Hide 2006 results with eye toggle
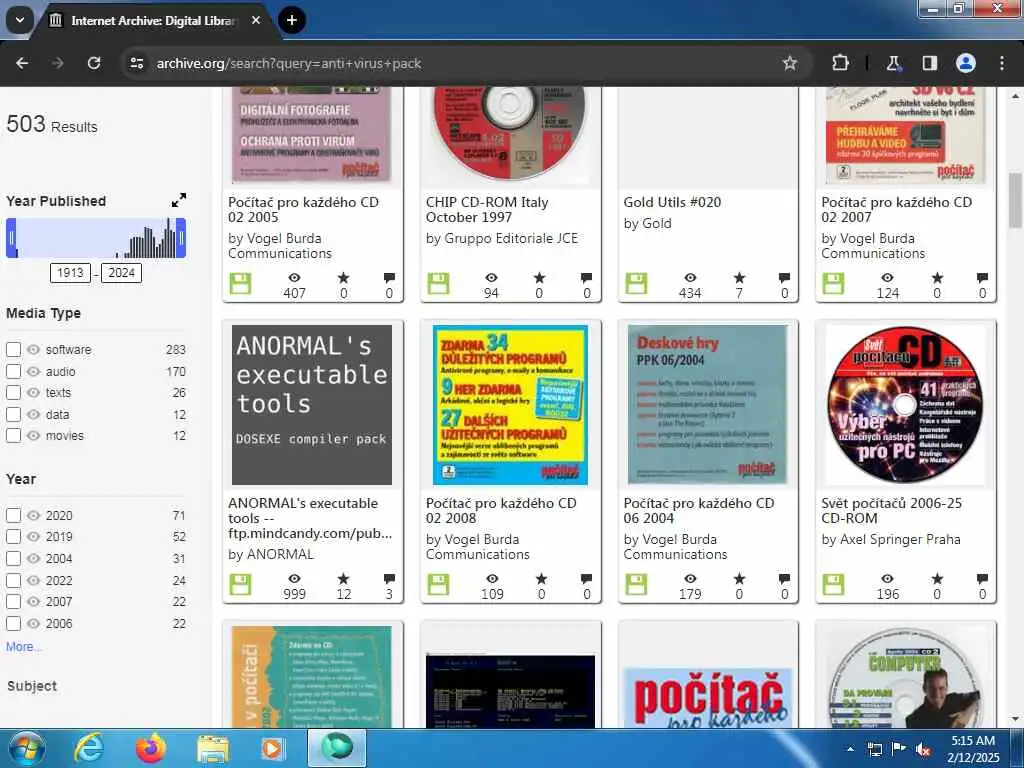1024x768 pixels. click(x=33, y=623)
